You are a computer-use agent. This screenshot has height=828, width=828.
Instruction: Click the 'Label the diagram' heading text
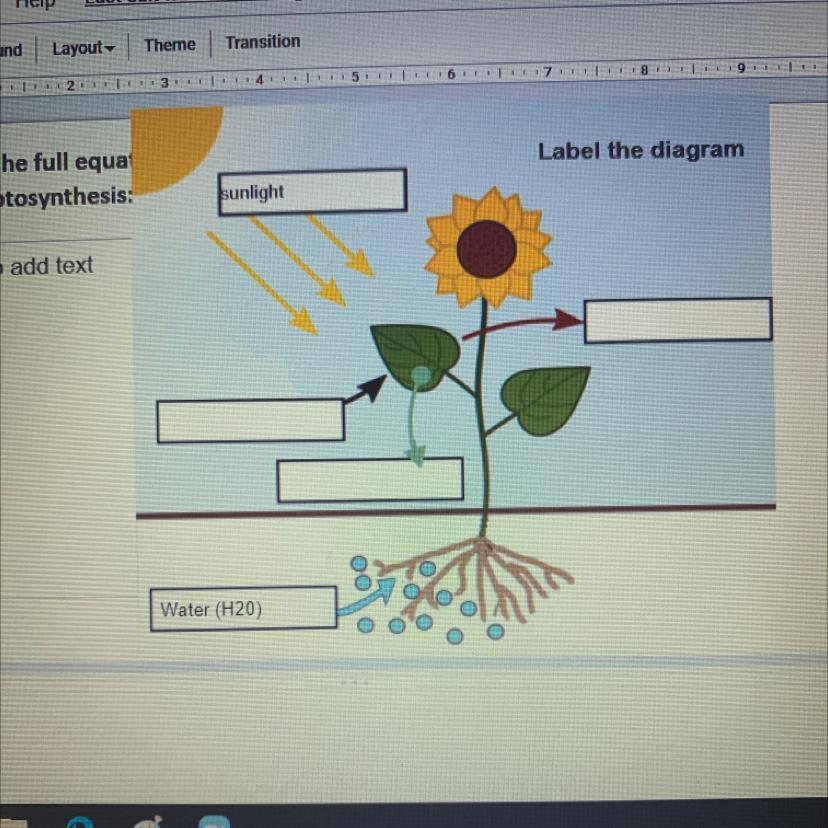click(641, 150)
